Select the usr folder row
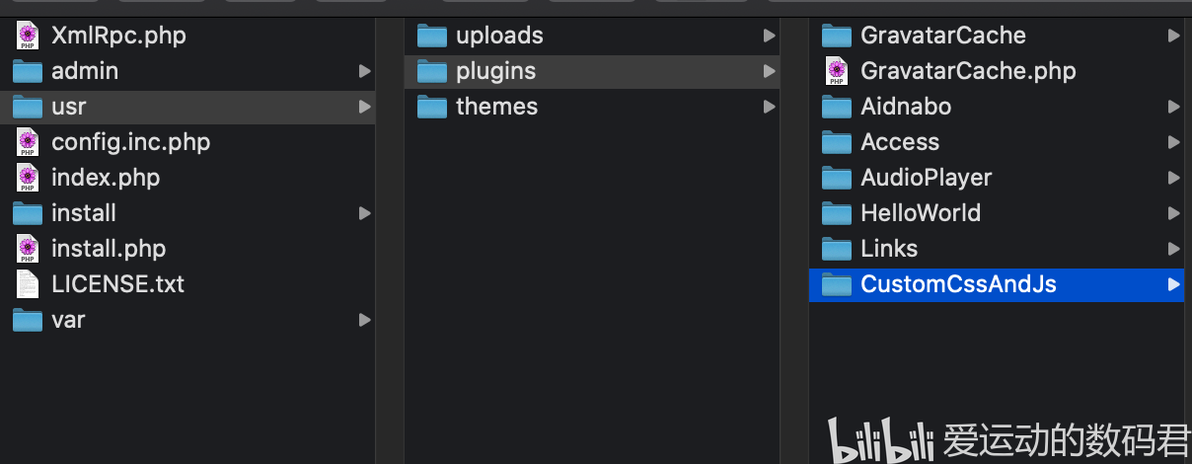 [x=188, y=107]
